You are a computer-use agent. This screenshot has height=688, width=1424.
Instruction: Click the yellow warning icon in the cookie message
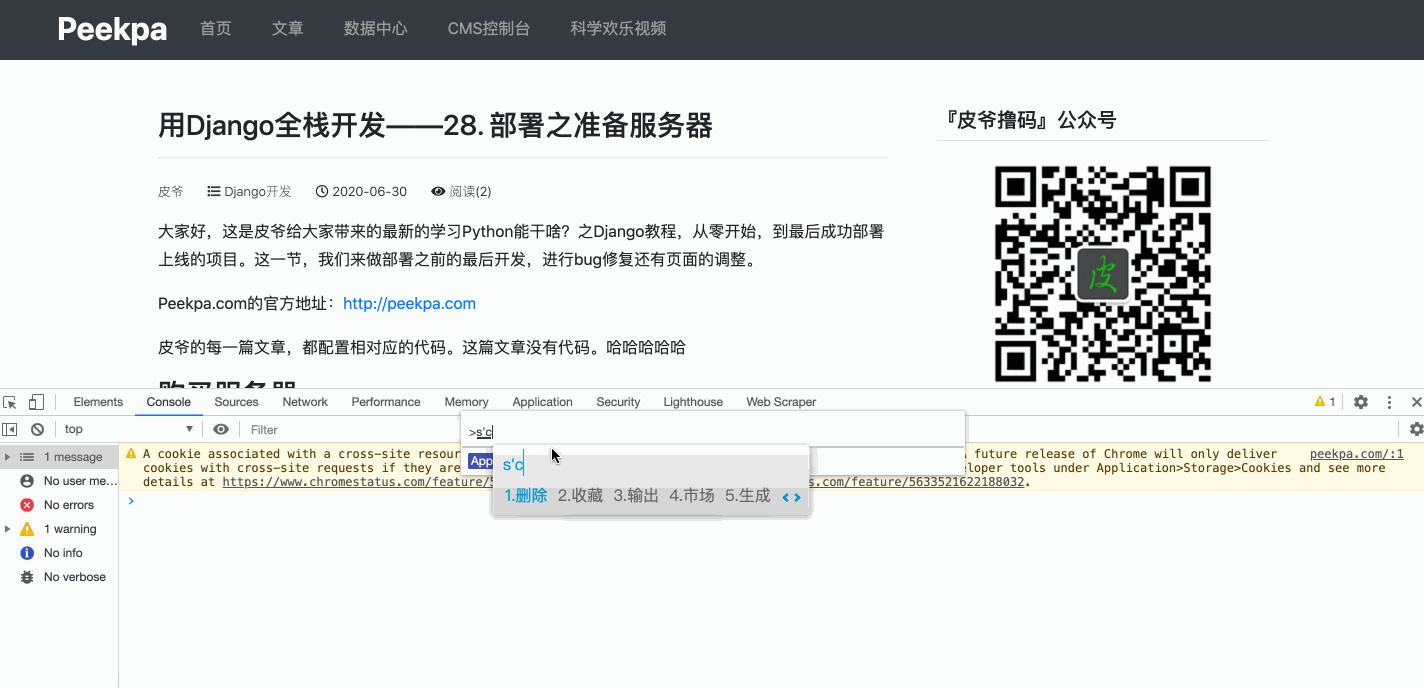coord(131,454)
